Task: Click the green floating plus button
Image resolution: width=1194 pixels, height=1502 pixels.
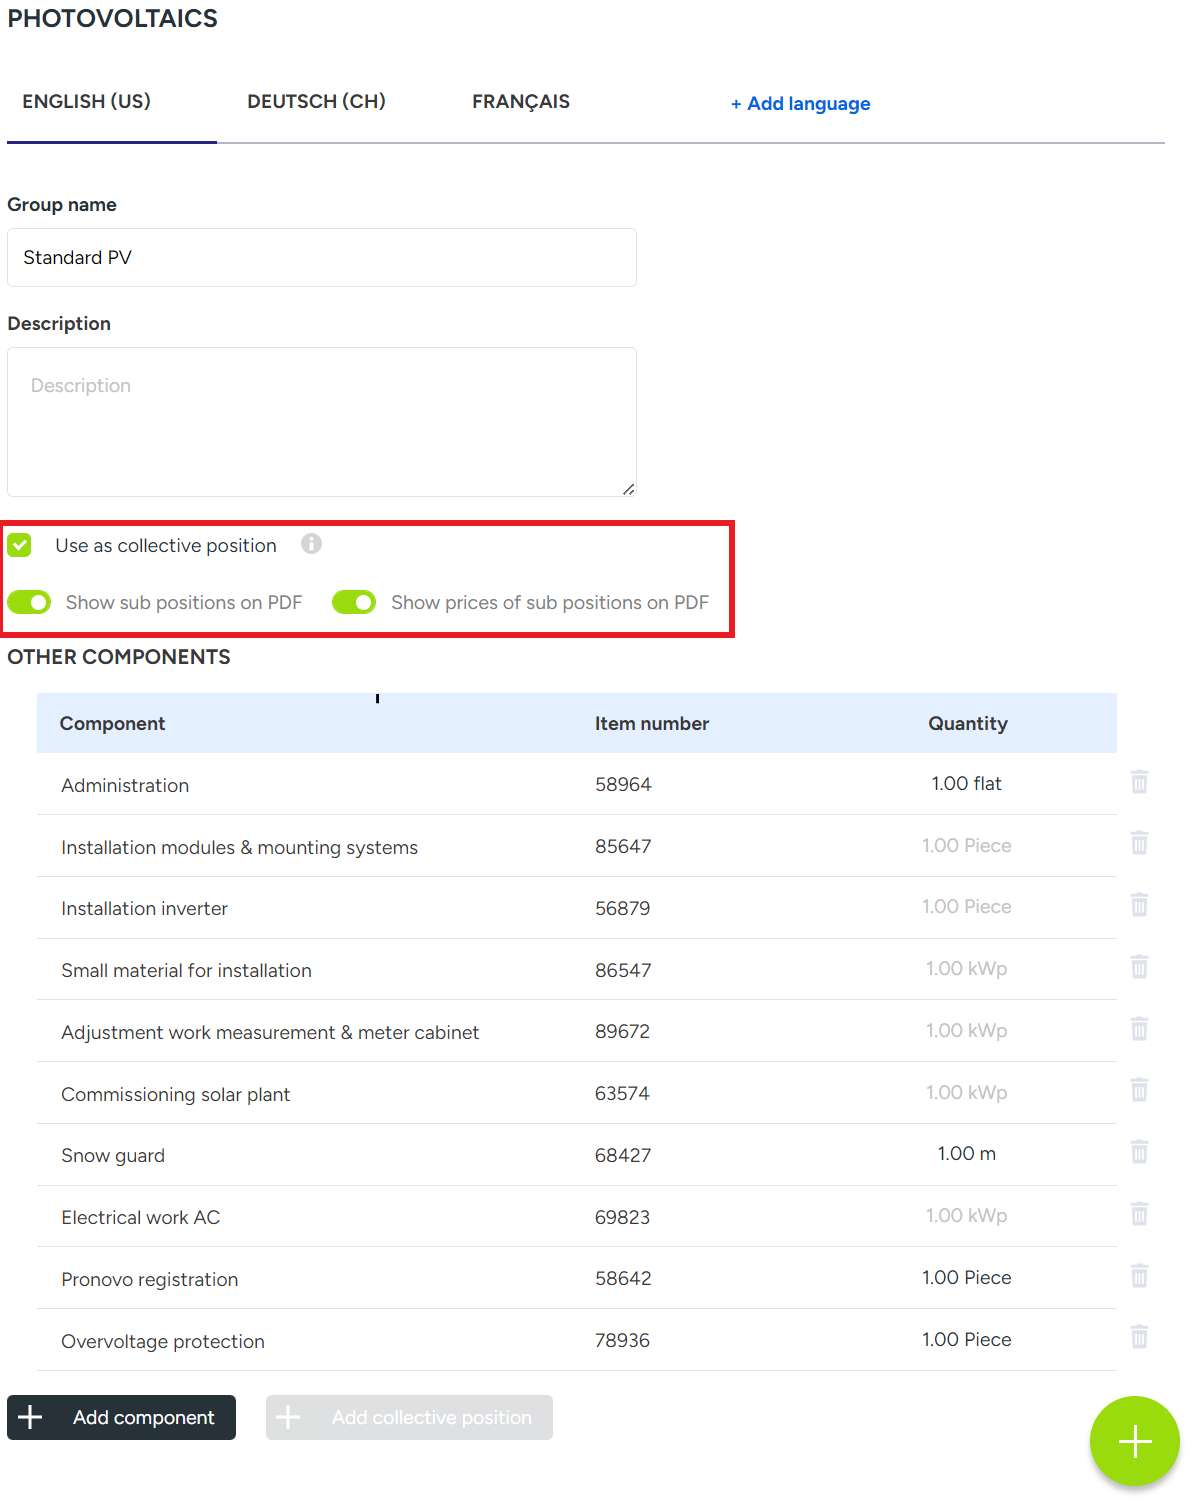Action: (1134, 1441)
